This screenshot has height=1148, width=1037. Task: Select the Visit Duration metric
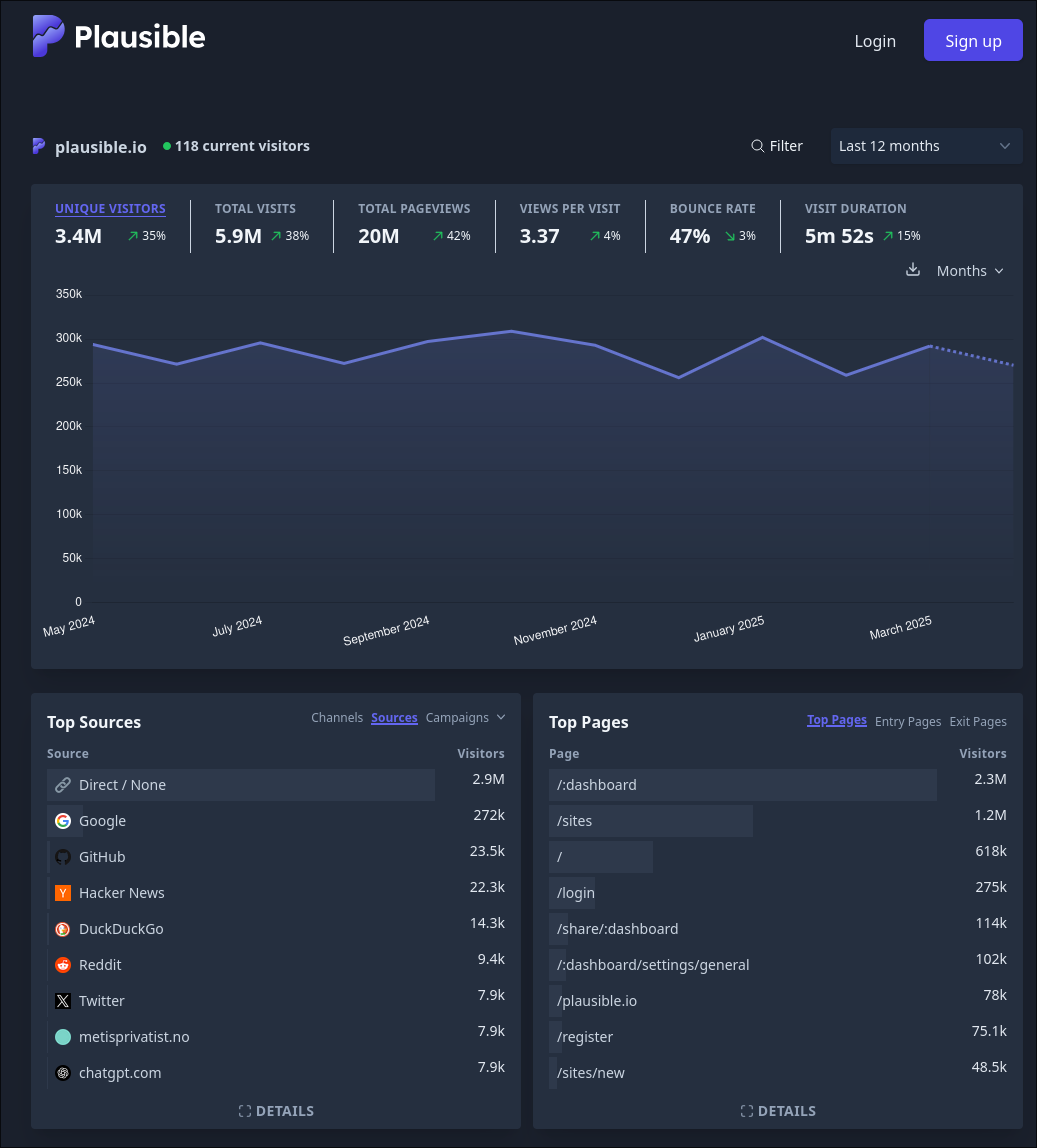[x=863, y=225]
